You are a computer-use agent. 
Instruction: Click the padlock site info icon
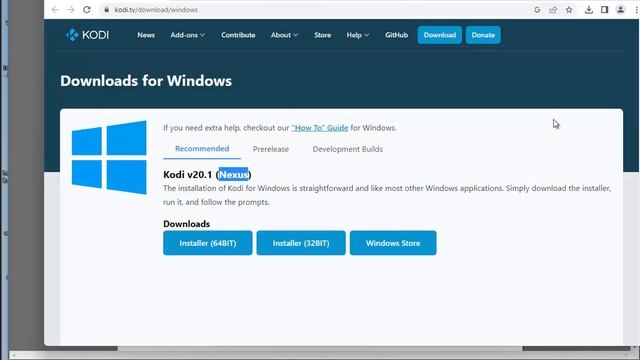pyautogui.click(x=106, y=9)
